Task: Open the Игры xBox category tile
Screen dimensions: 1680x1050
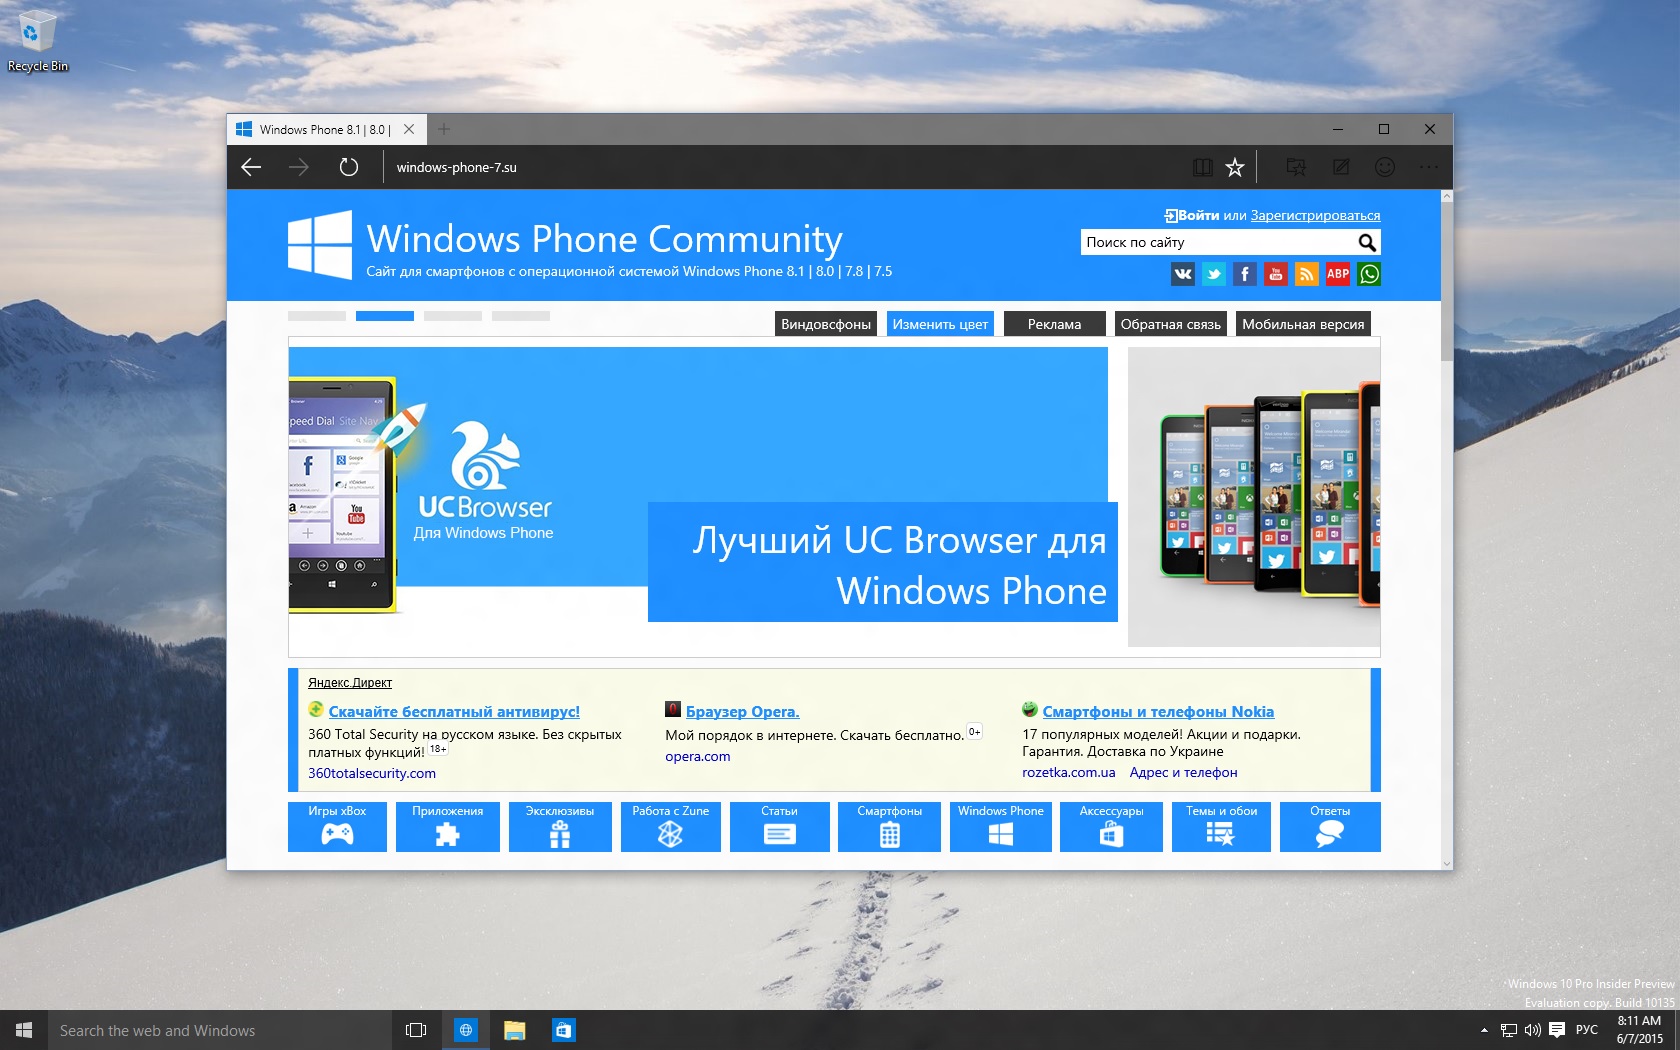Action: [337, 827]
